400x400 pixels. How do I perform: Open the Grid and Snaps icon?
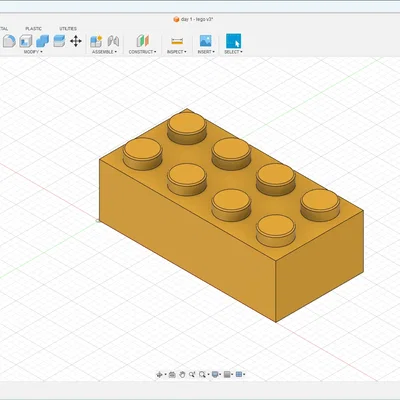(227, 375)
